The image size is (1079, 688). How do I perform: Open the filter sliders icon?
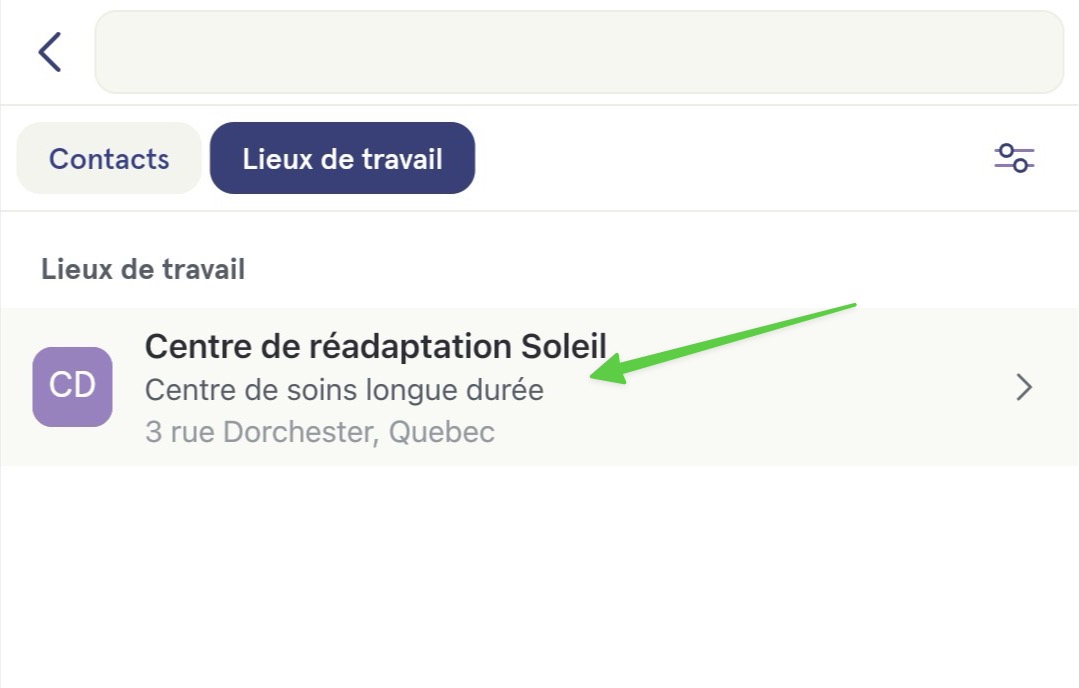coord(1014,158)
